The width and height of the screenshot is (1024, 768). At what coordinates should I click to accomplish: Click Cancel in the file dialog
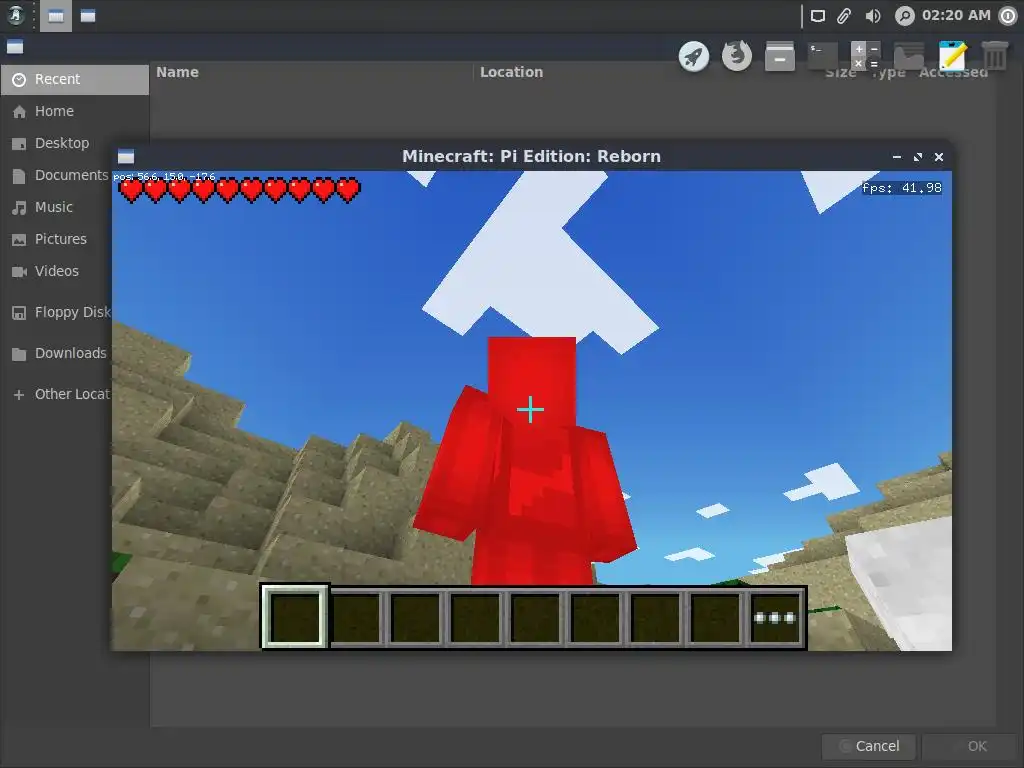[x=869, y=746]
